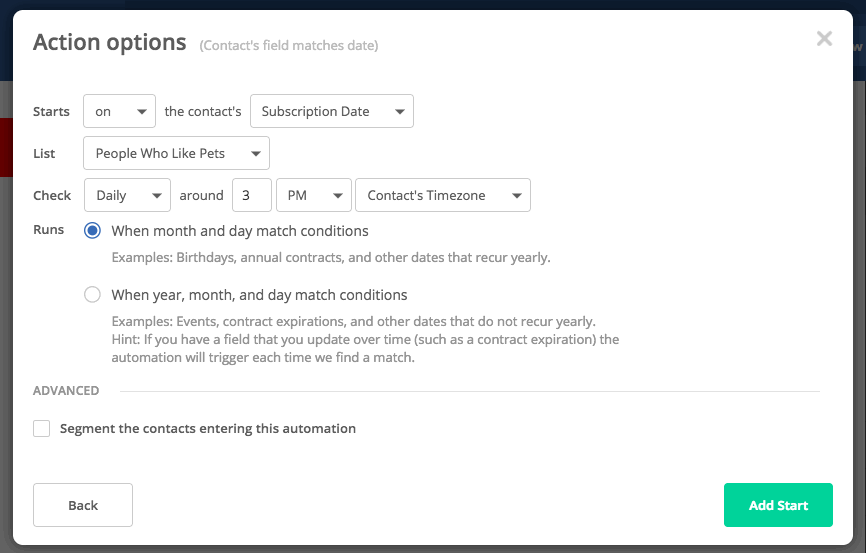Expand the Subscription Date field dropdown
The width and height of the screenshot is (866, 553).
click(x=331, y=111)
